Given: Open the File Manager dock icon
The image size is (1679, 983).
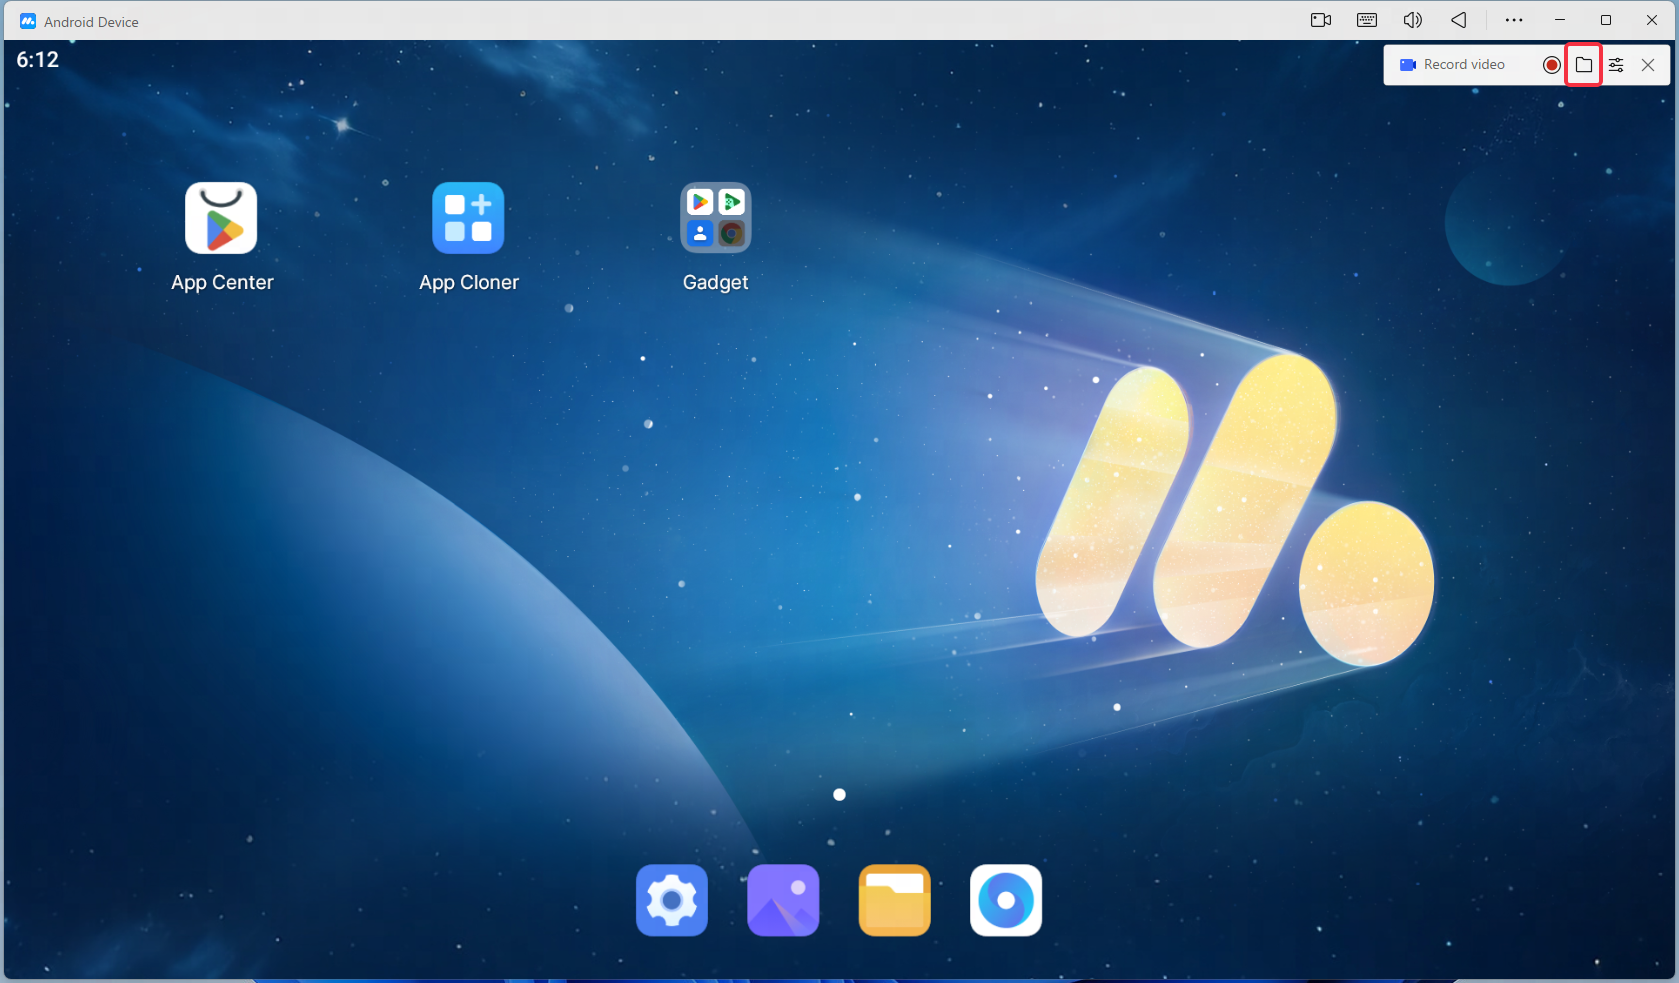Looking at the screenshot, I should pos(895,900).
